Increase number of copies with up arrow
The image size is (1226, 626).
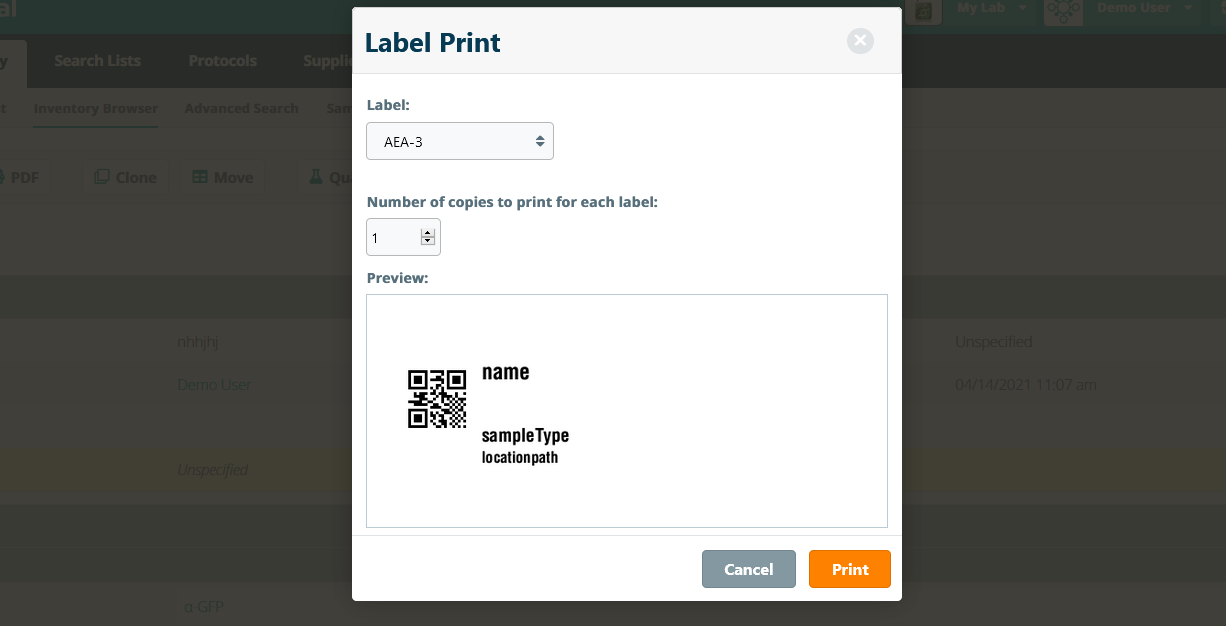click(428, 234)
